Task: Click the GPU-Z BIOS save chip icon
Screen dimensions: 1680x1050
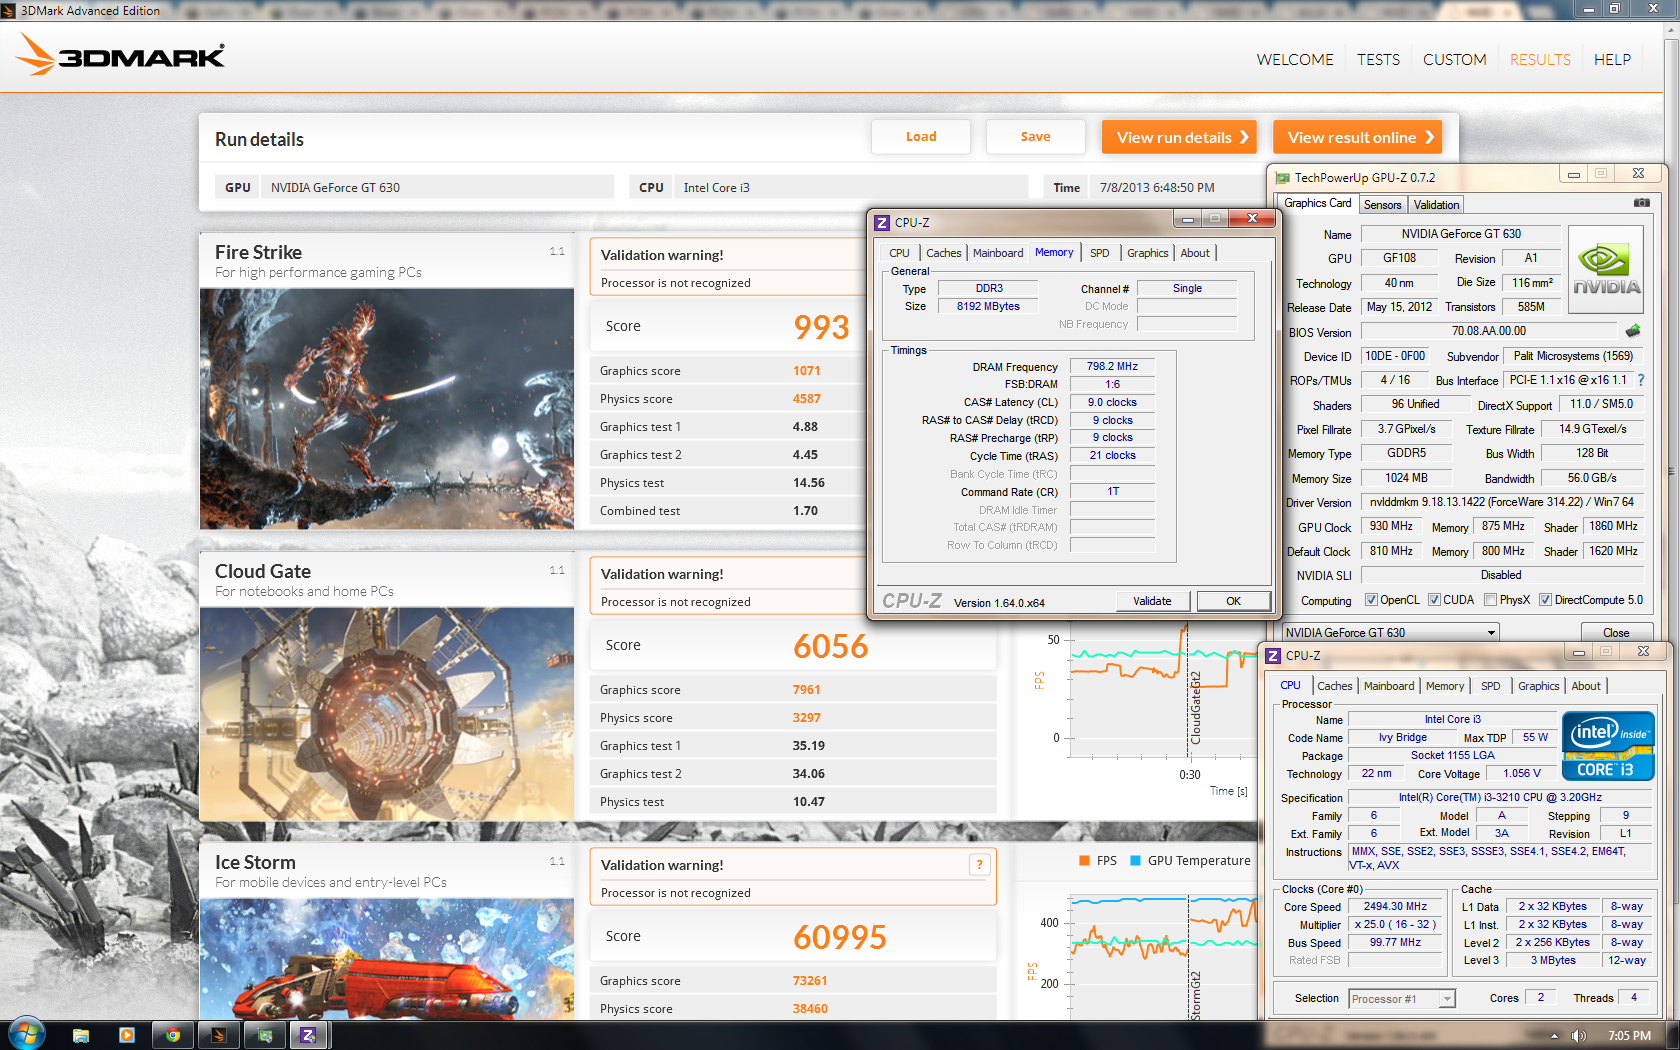Action: (1633, 331)
